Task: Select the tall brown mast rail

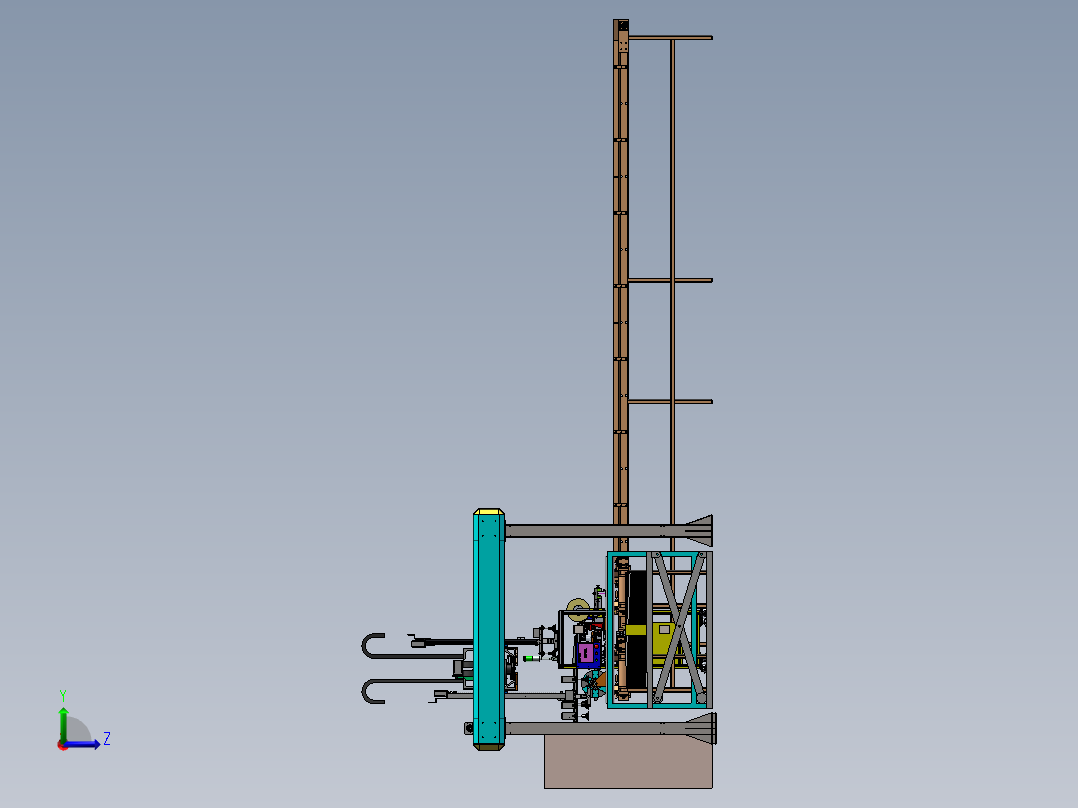Action: [x=621, y=285]
